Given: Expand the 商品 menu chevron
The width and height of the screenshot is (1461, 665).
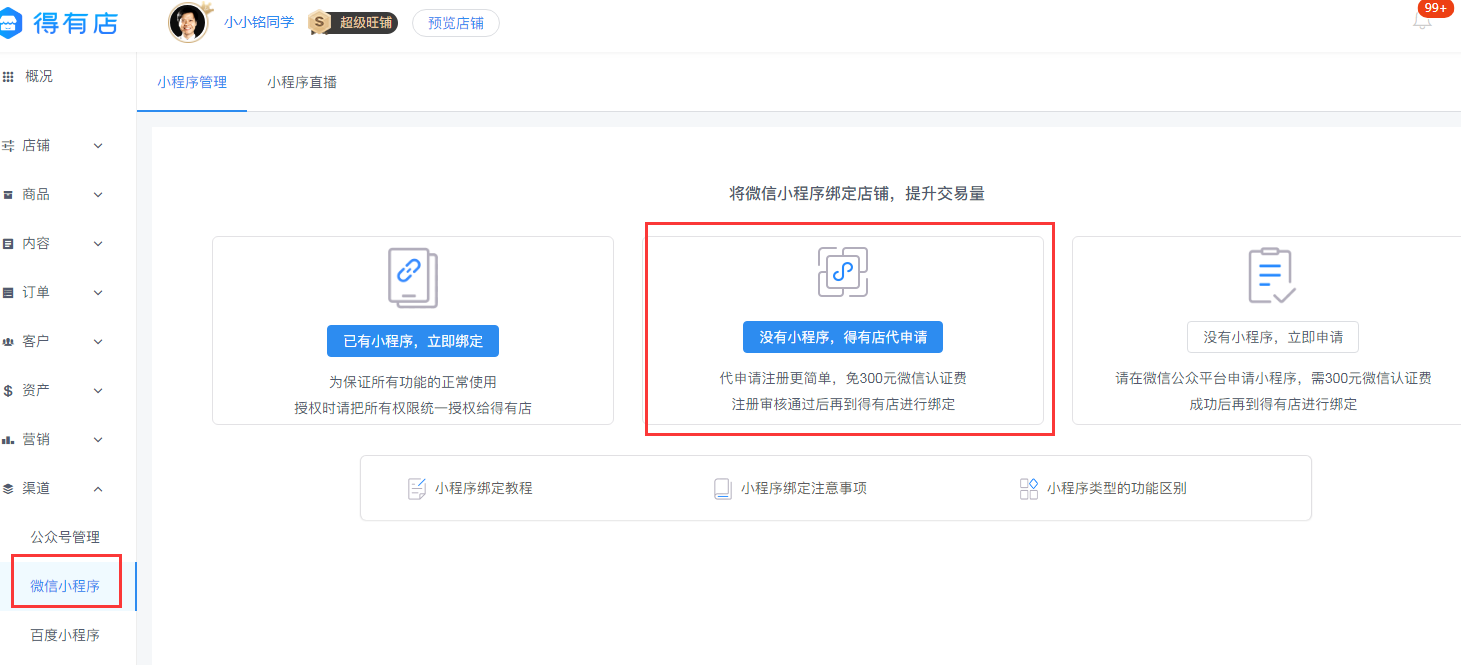Looking at the screenshot, I should pyautogui.click(x=98, y=195).
